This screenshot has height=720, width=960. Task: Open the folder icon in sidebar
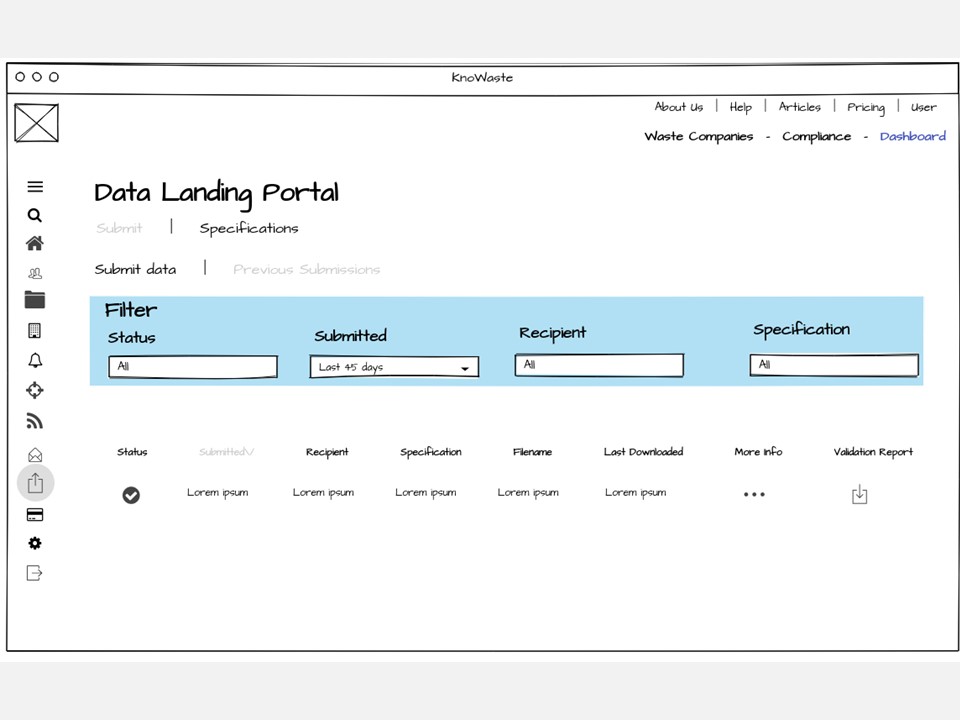coord(35,299)
